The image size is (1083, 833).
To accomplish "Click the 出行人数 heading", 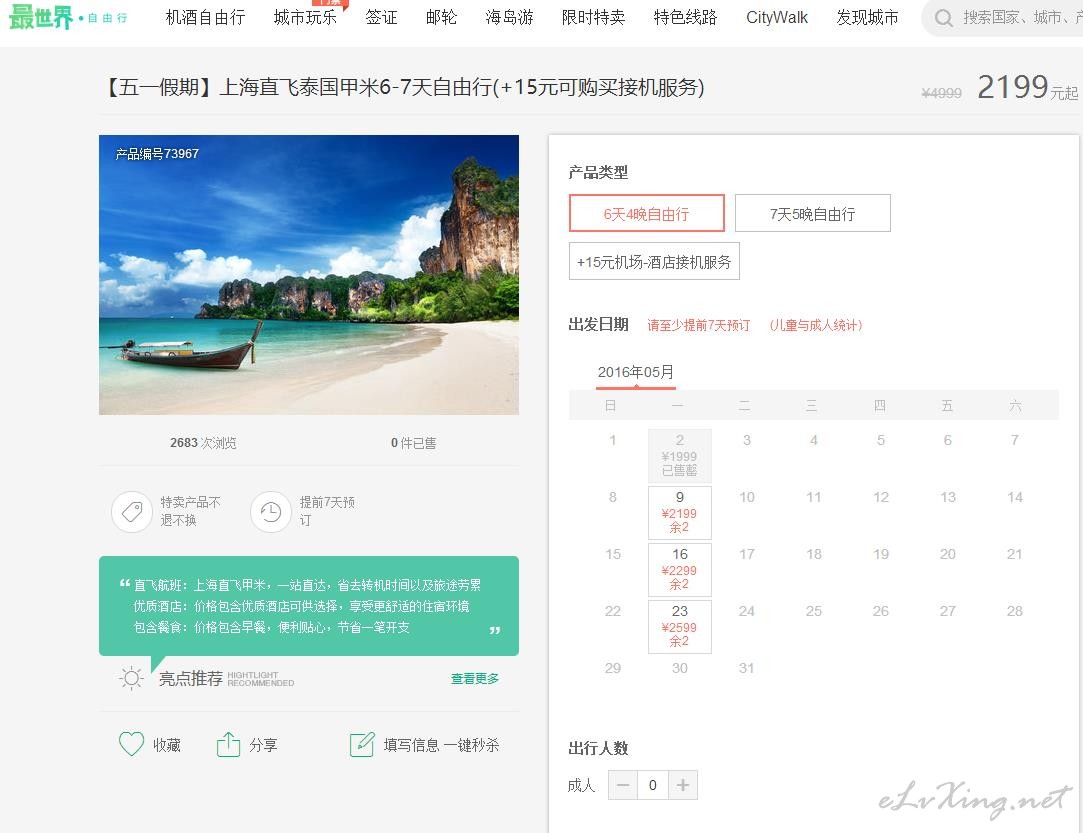I will [598, 748].
